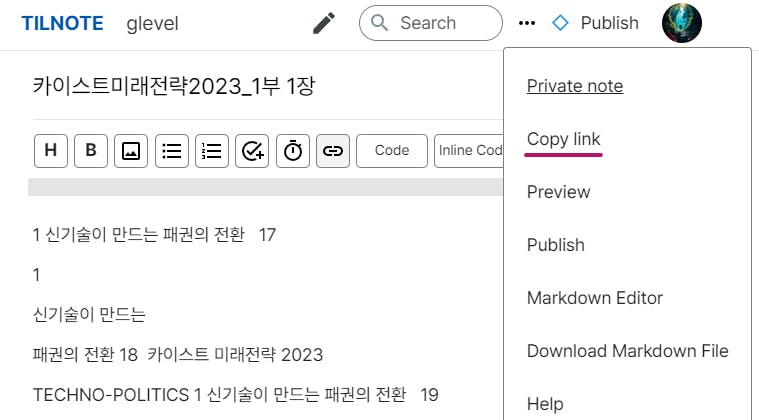
Task: Open the user profile avatar menu
Action: (x=681, y=23)
